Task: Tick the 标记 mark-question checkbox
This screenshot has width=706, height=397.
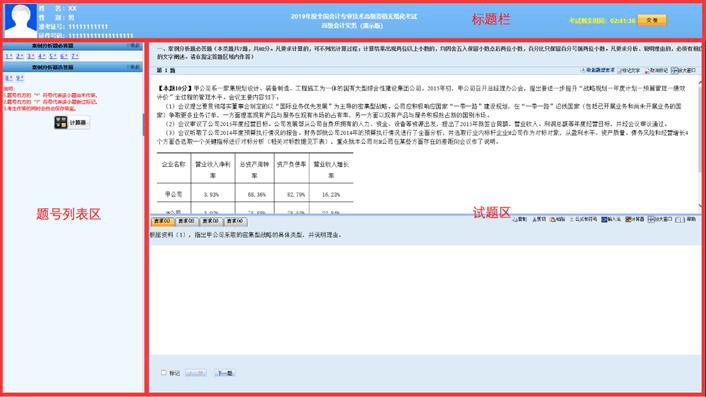Action: pyautogui.click(x=164, y=373)
